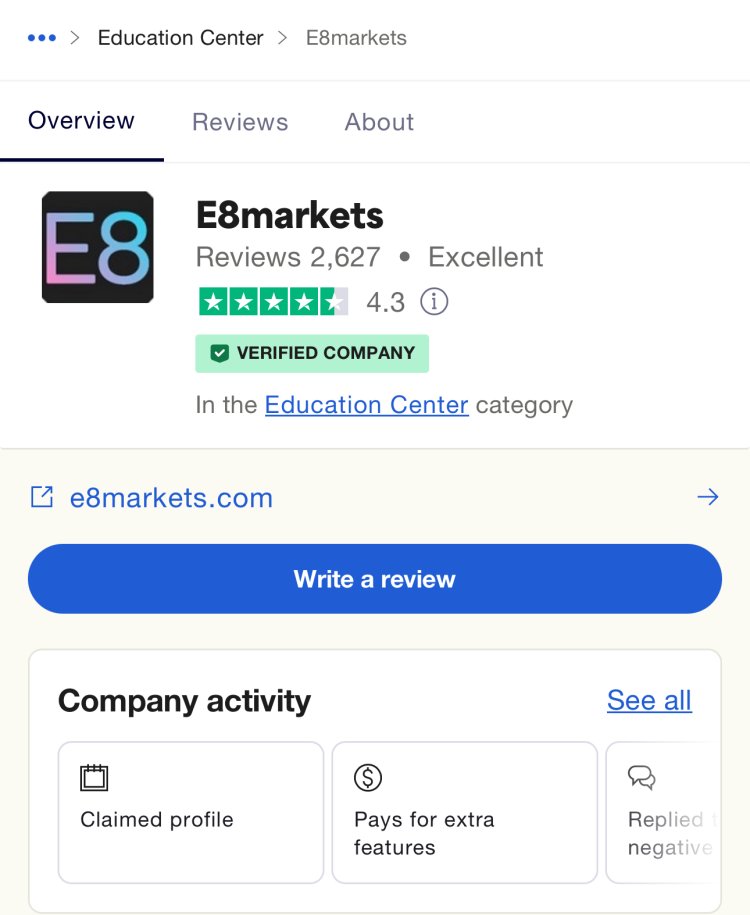Open the About tab
The width and height of the screenshot is (750, 915).
click(379, 122)
